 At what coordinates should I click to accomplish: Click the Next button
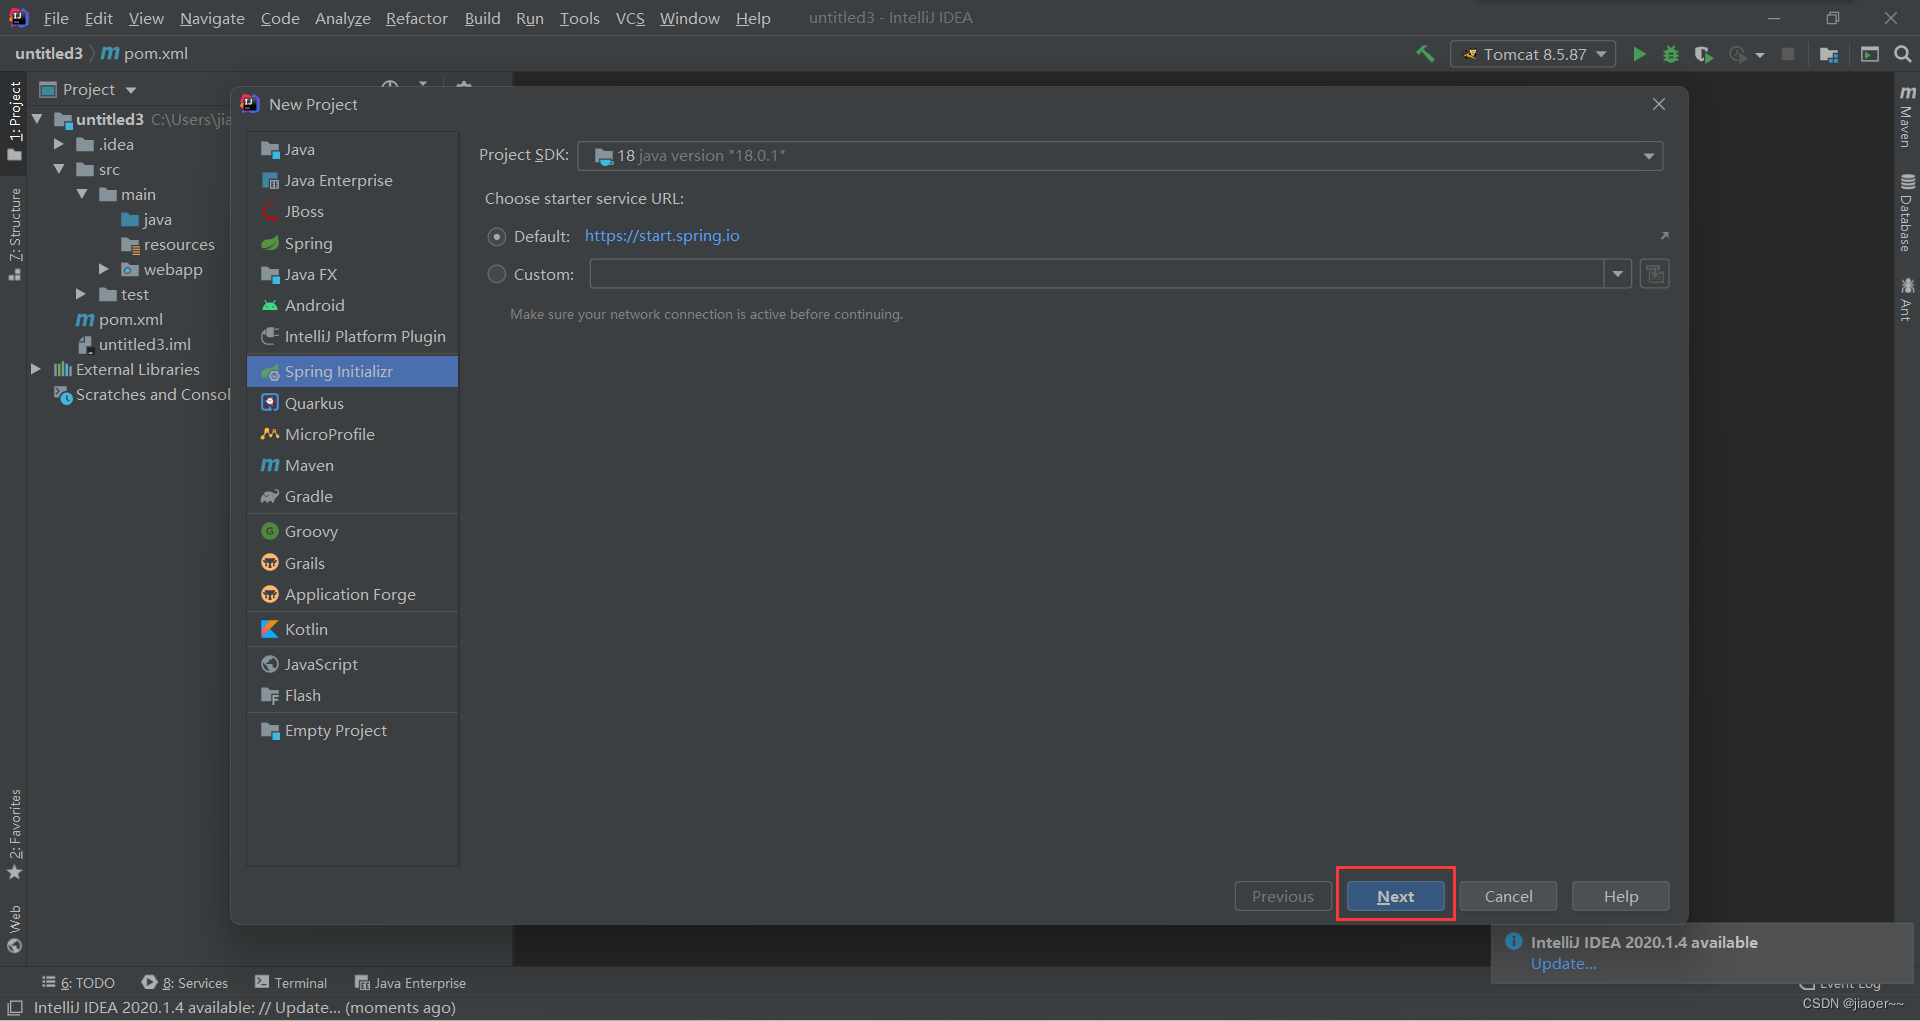coord(1395,896)
